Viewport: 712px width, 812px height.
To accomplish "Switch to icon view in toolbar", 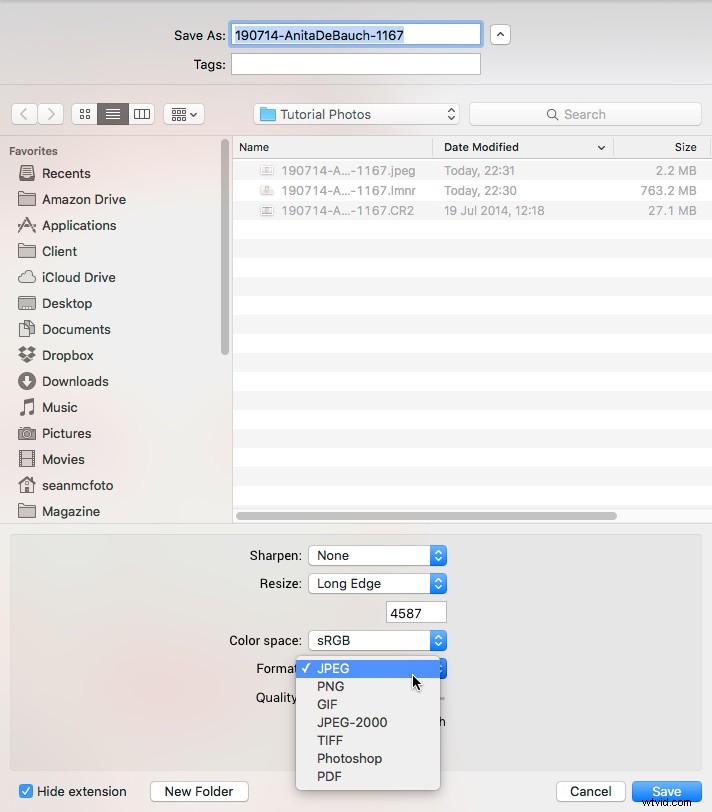I will tap(84, 114).
